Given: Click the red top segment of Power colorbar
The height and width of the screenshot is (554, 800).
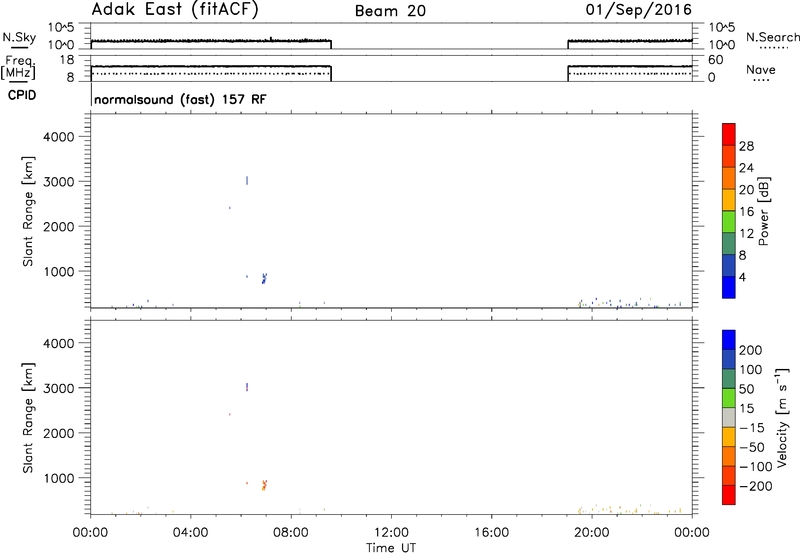Looking at the screenshot, I should click(x=729, y=134).
